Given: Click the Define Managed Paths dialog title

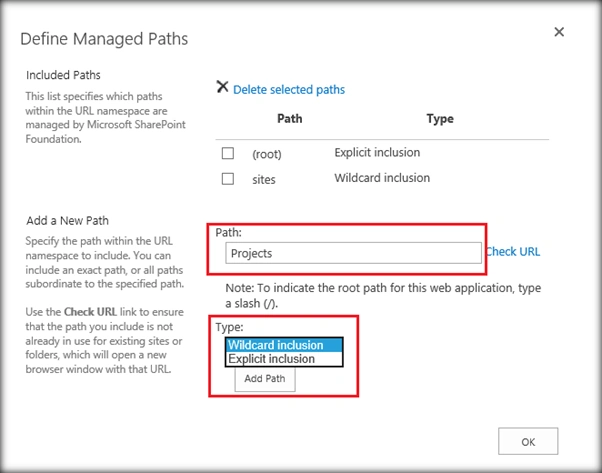Looking at the screenshot, I should coord(104,39).
